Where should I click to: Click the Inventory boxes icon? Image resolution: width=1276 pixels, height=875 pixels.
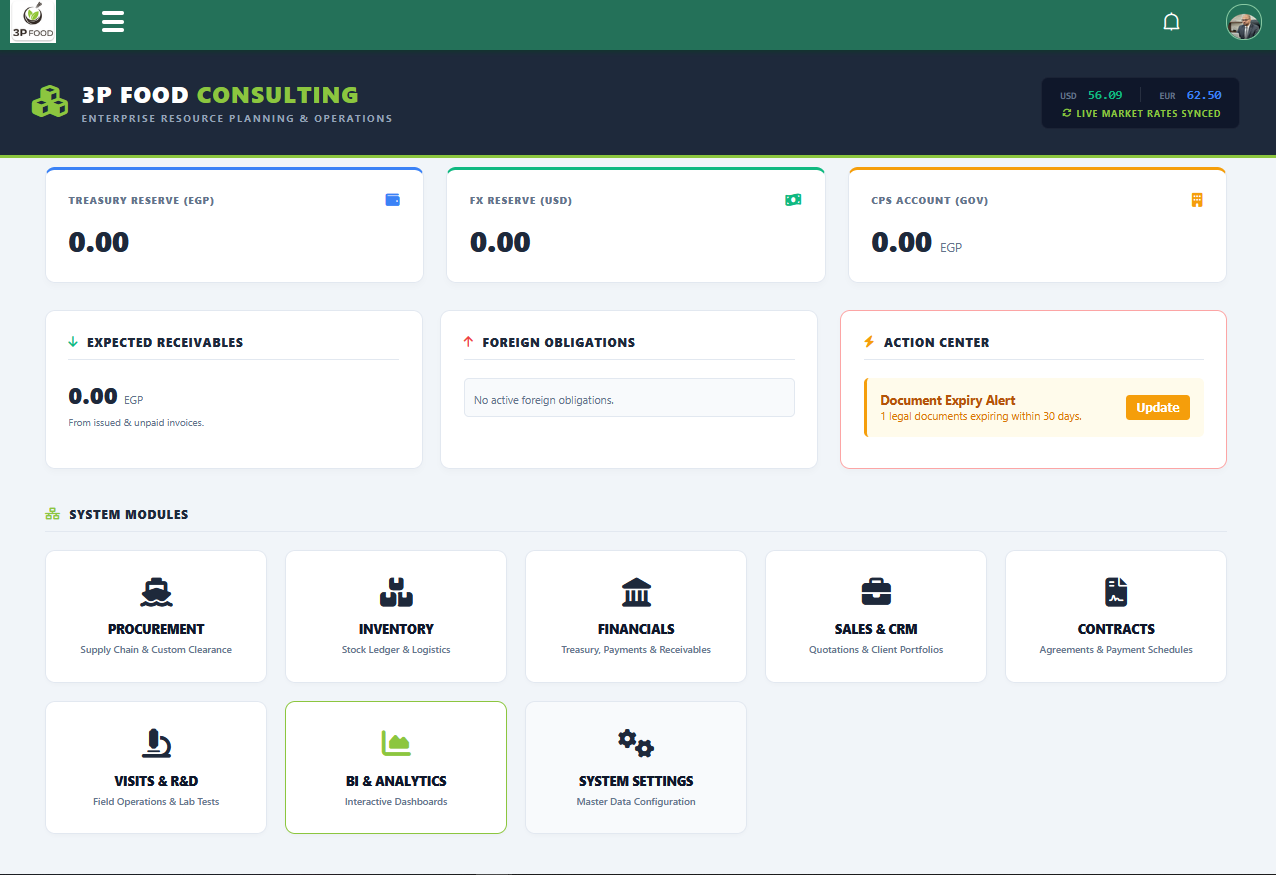coord(396,592)
